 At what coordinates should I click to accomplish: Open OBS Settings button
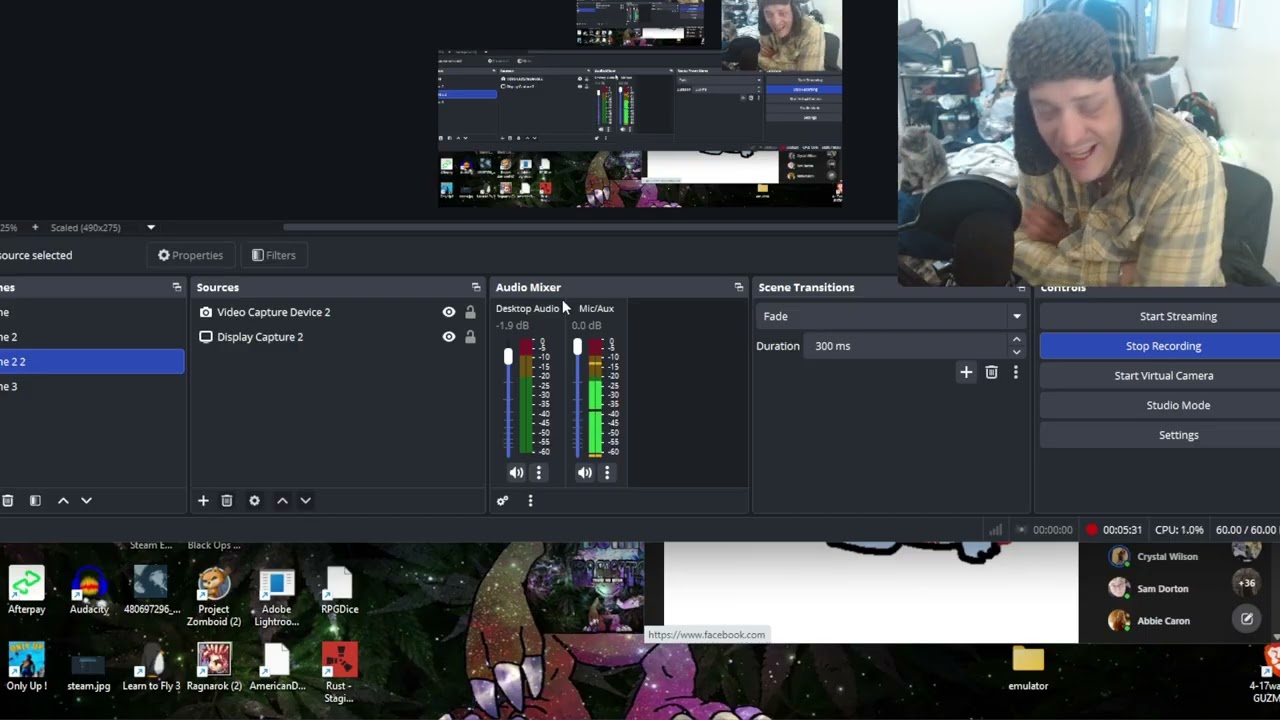(1160, 435)
